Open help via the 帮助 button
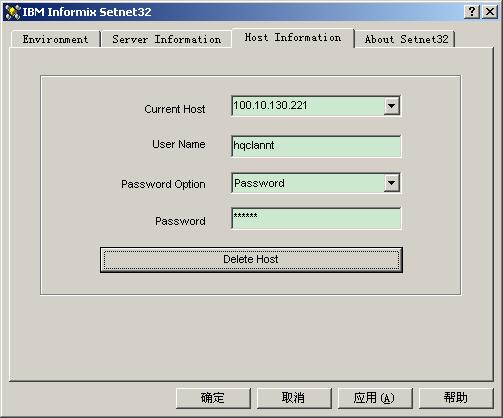Image resolution: width=503 pixels, height=418 pixels. [x=455, y=398]
